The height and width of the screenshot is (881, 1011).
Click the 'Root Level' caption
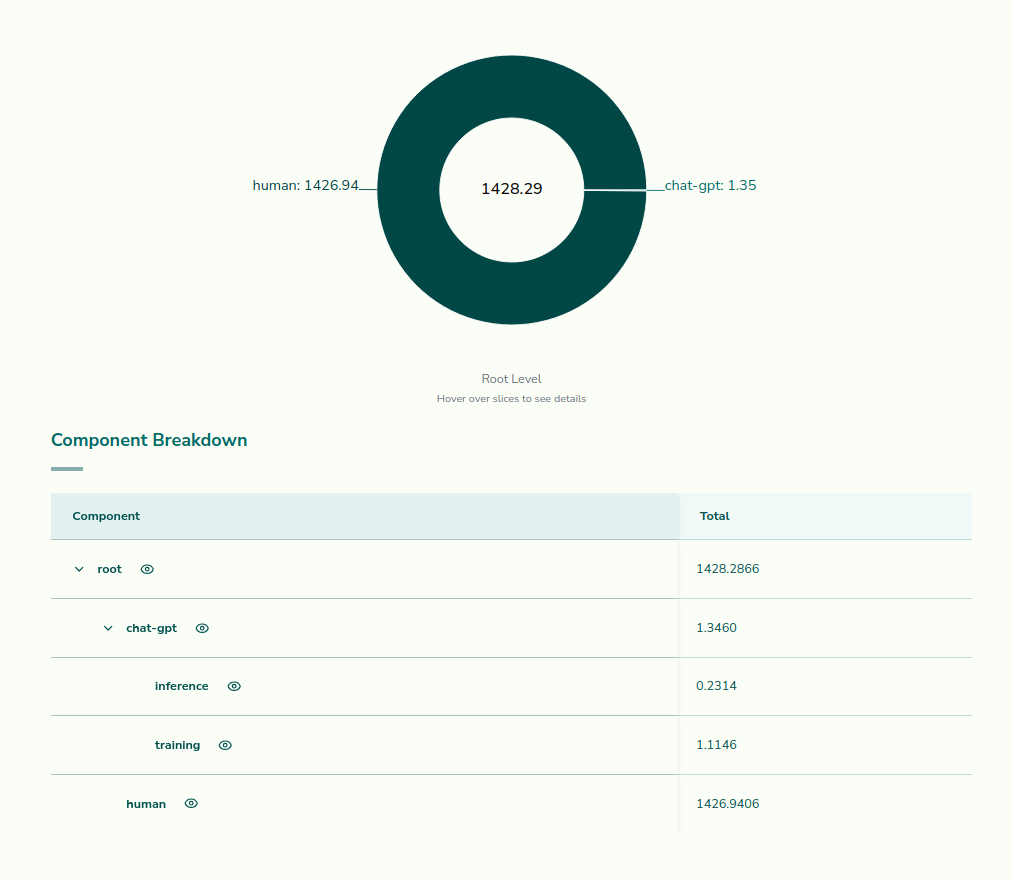point(511,379)
